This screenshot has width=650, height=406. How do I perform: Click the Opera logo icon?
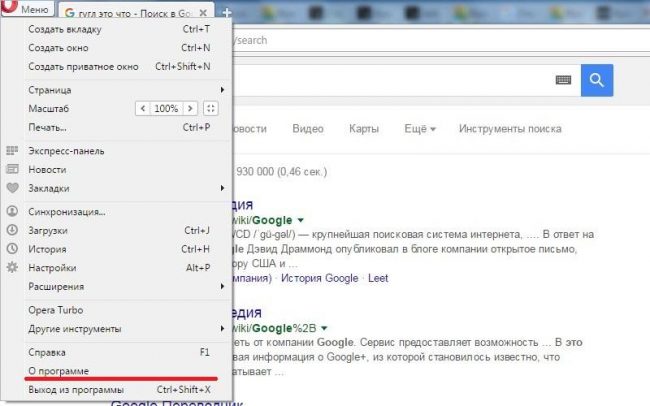pos(9,6)
